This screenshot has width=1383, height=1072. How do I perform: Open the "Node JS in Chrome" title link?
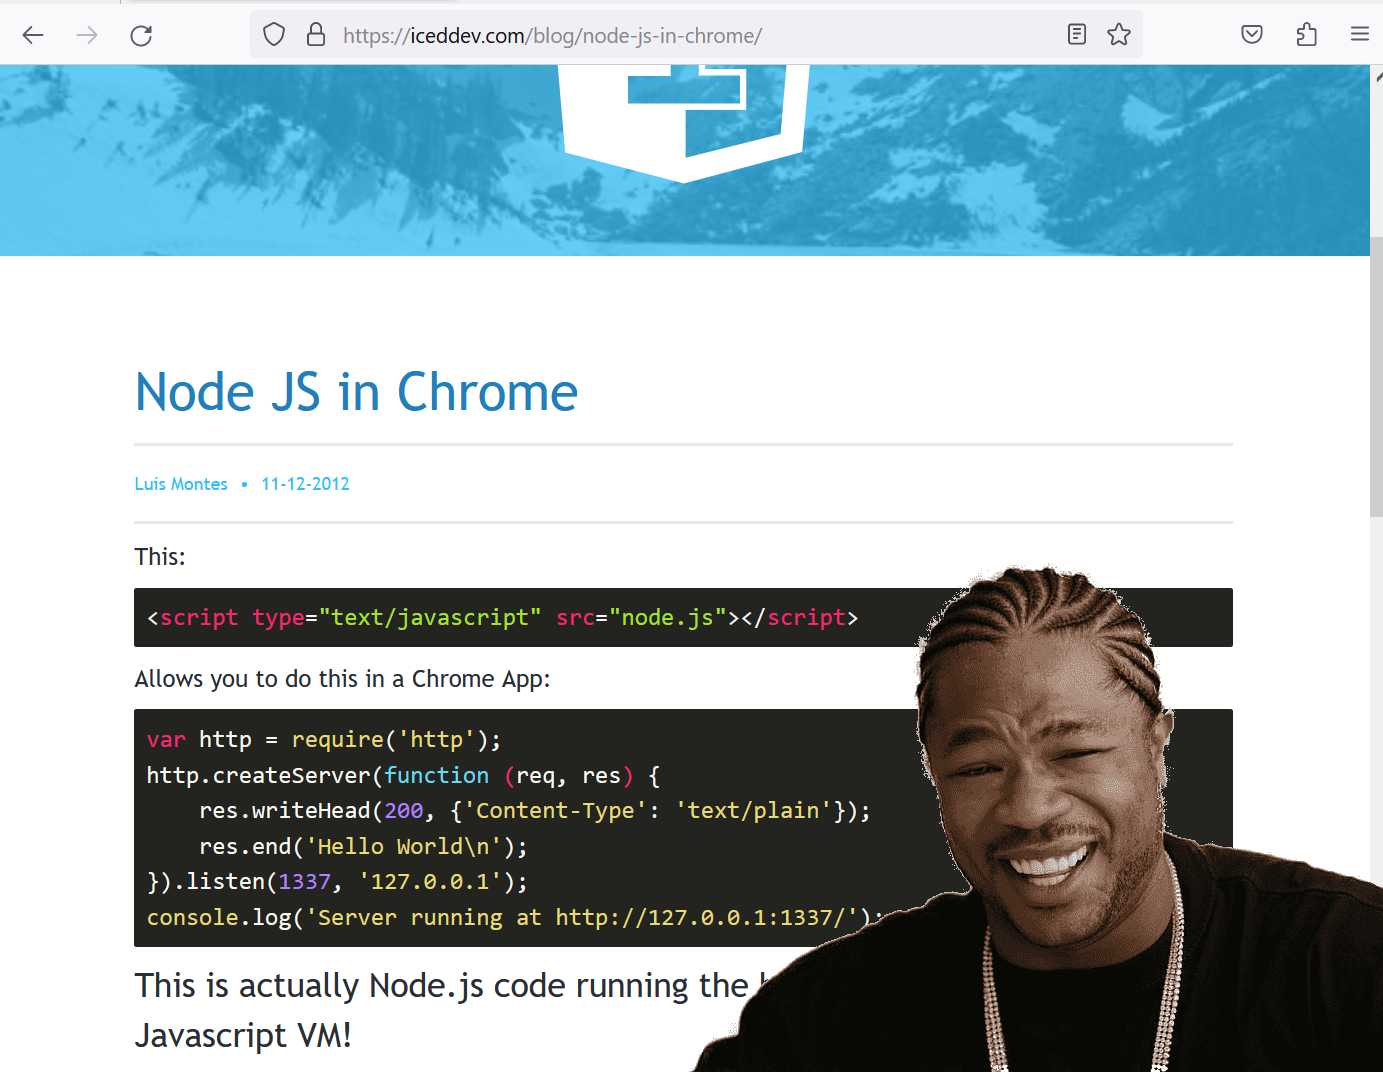coord(356,392)
